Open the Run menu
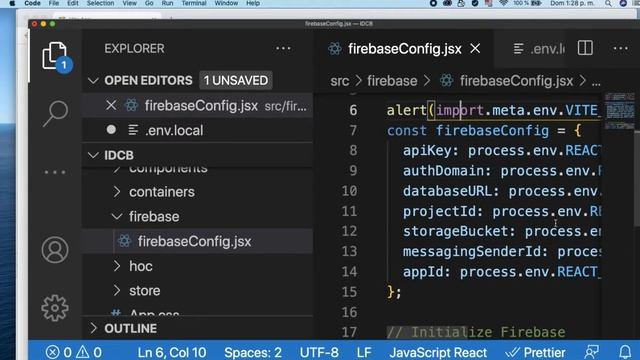Viewport: 640px width, 360px height. click(167, 3)
